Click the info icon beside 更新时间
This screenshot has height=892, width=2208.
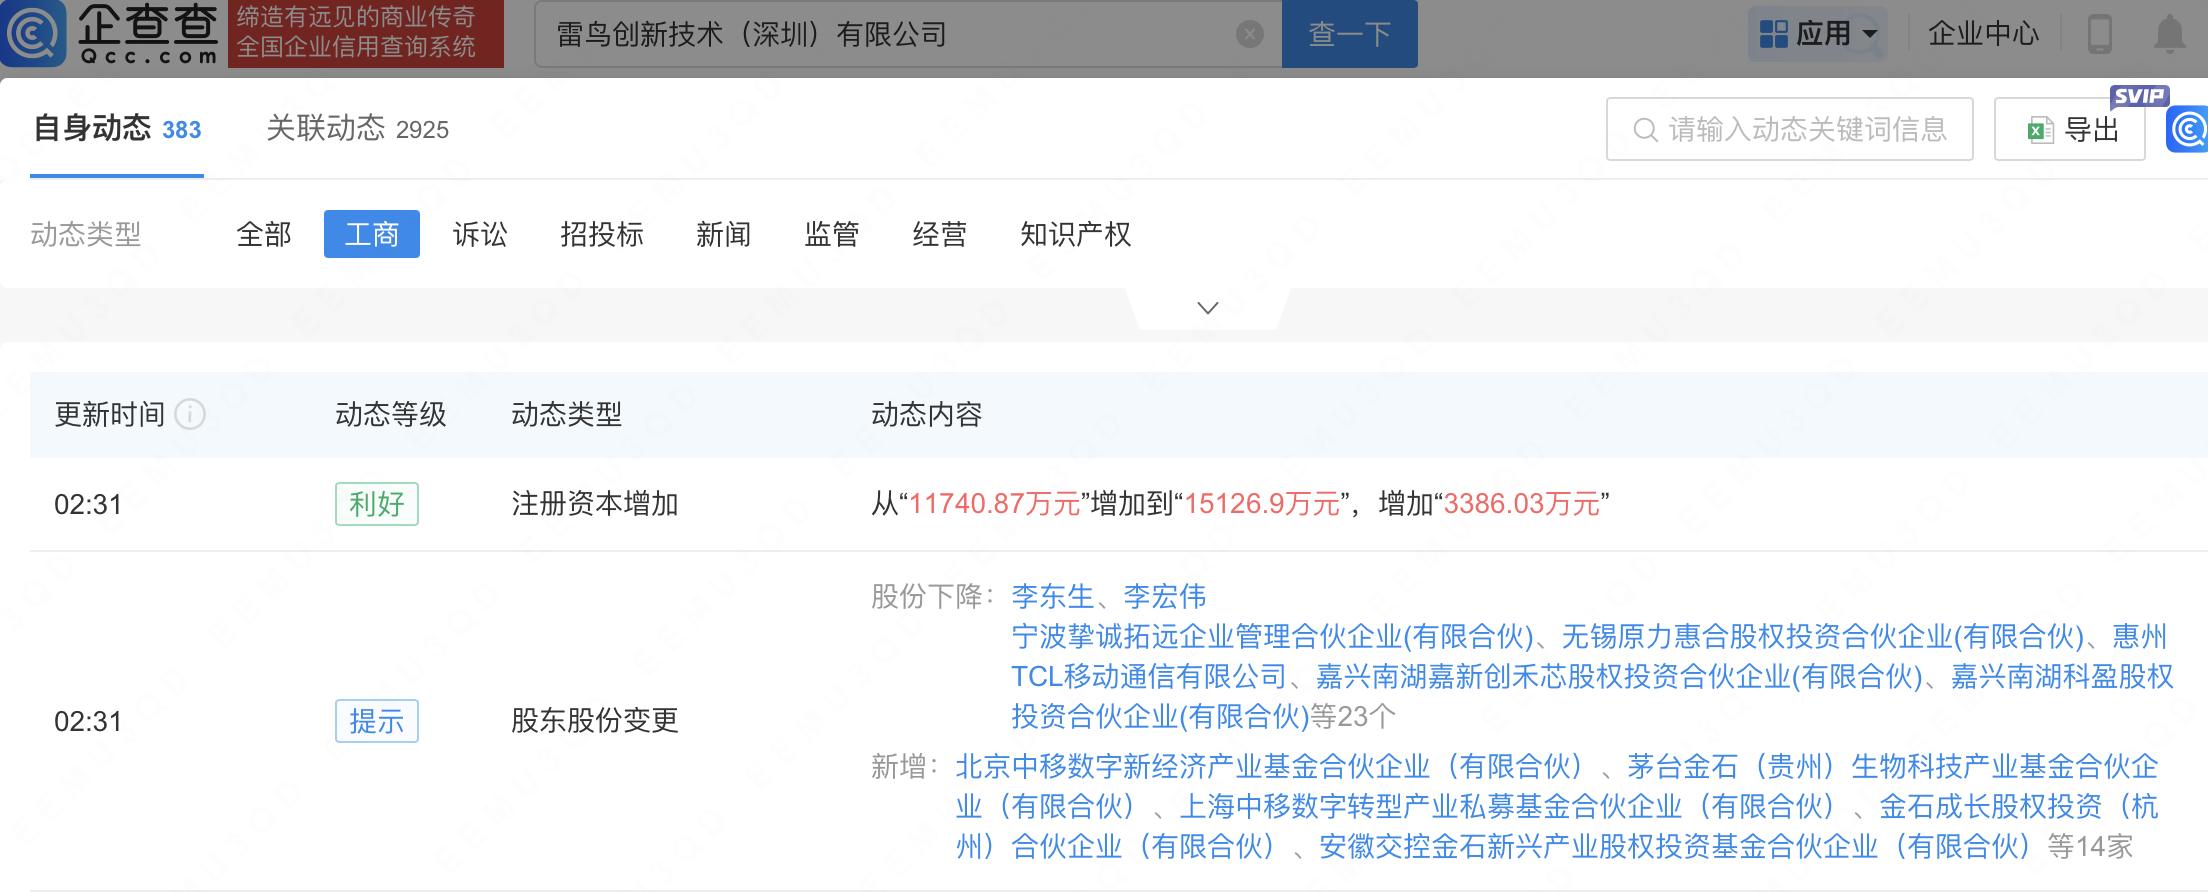tap(190, 414)
